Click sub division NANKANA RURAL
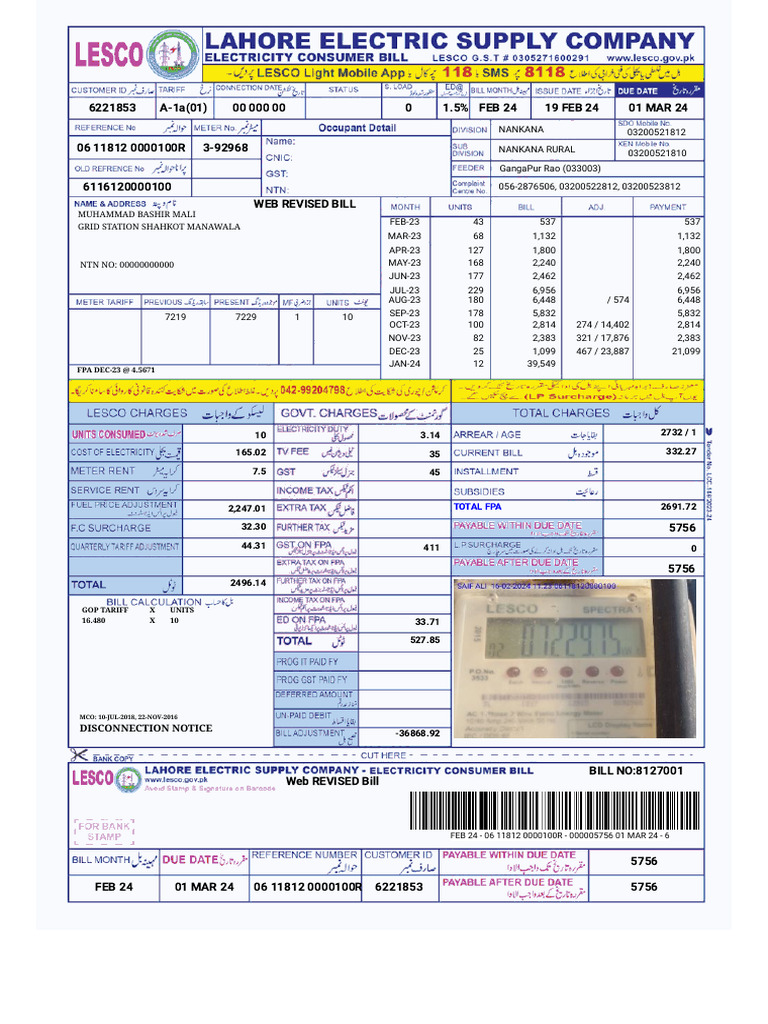The image size is (768, 1024). tap(537, 149)
